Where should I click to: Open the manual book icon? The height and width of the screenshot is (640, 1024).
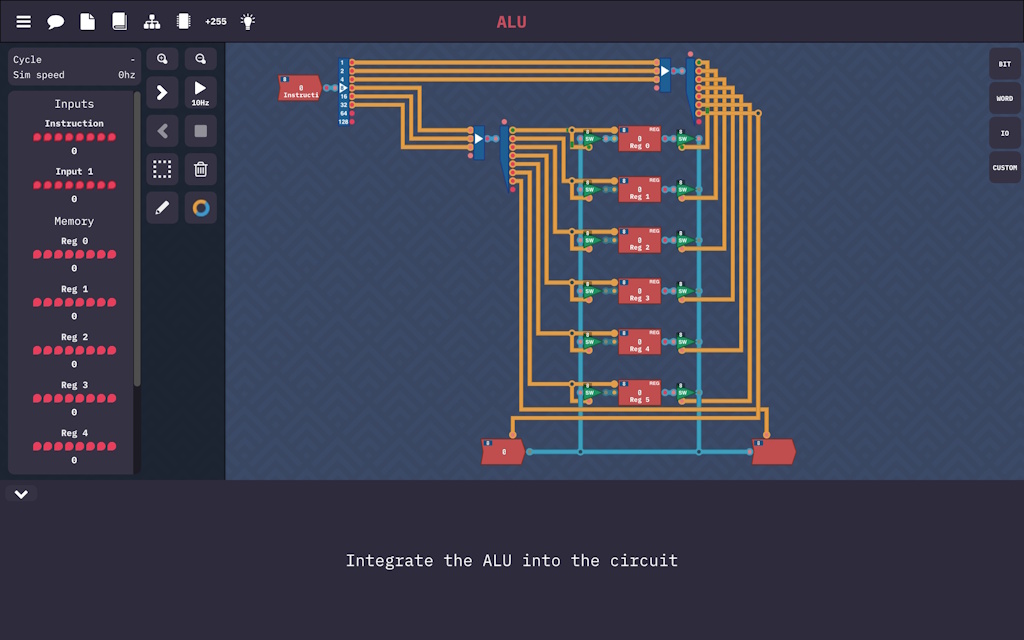pyautogui.click(x=120, y=22)
